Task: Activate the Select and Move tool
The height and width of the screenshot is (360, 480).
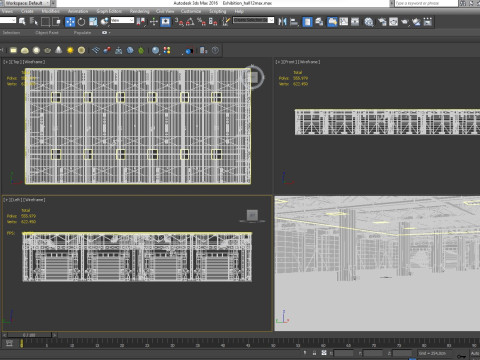Action: click(x=70, y=22)
